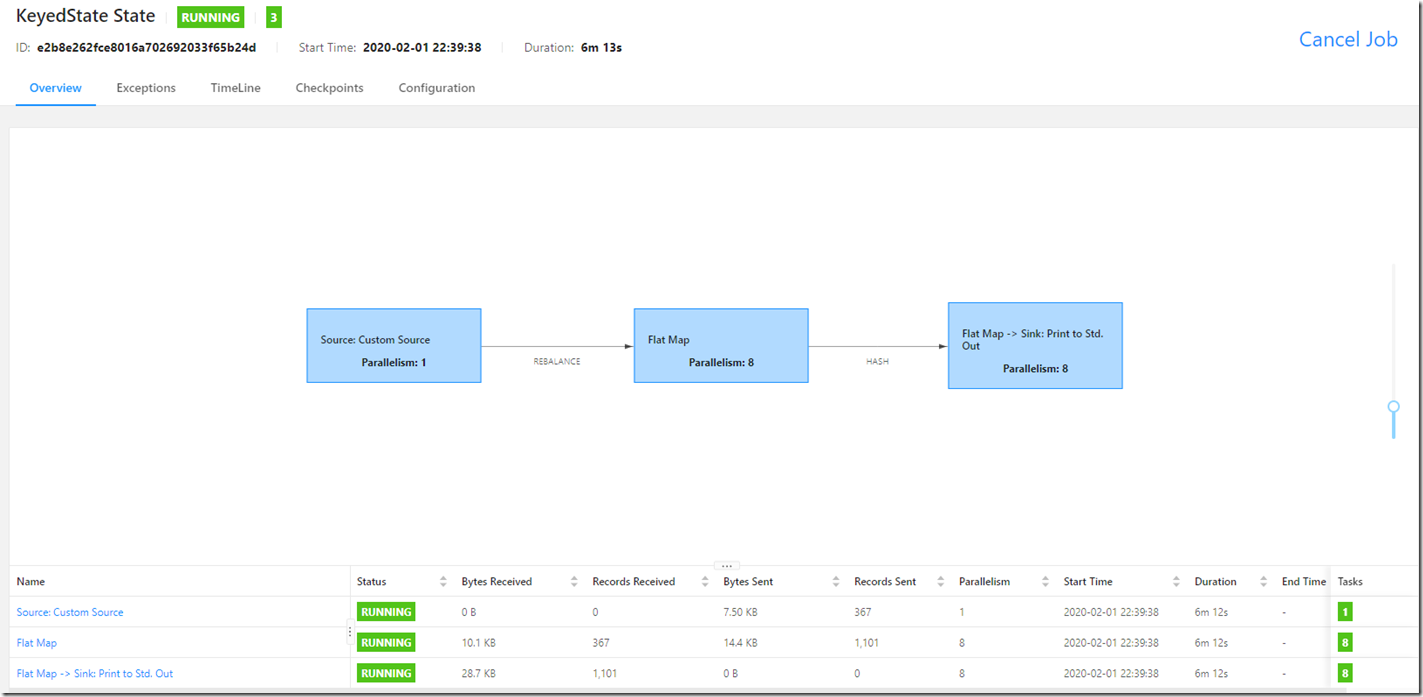Select the Flat Map -> Sink graph node
The width and height of the screenshot is (1423, 697).
click(x=1035, y=345)
